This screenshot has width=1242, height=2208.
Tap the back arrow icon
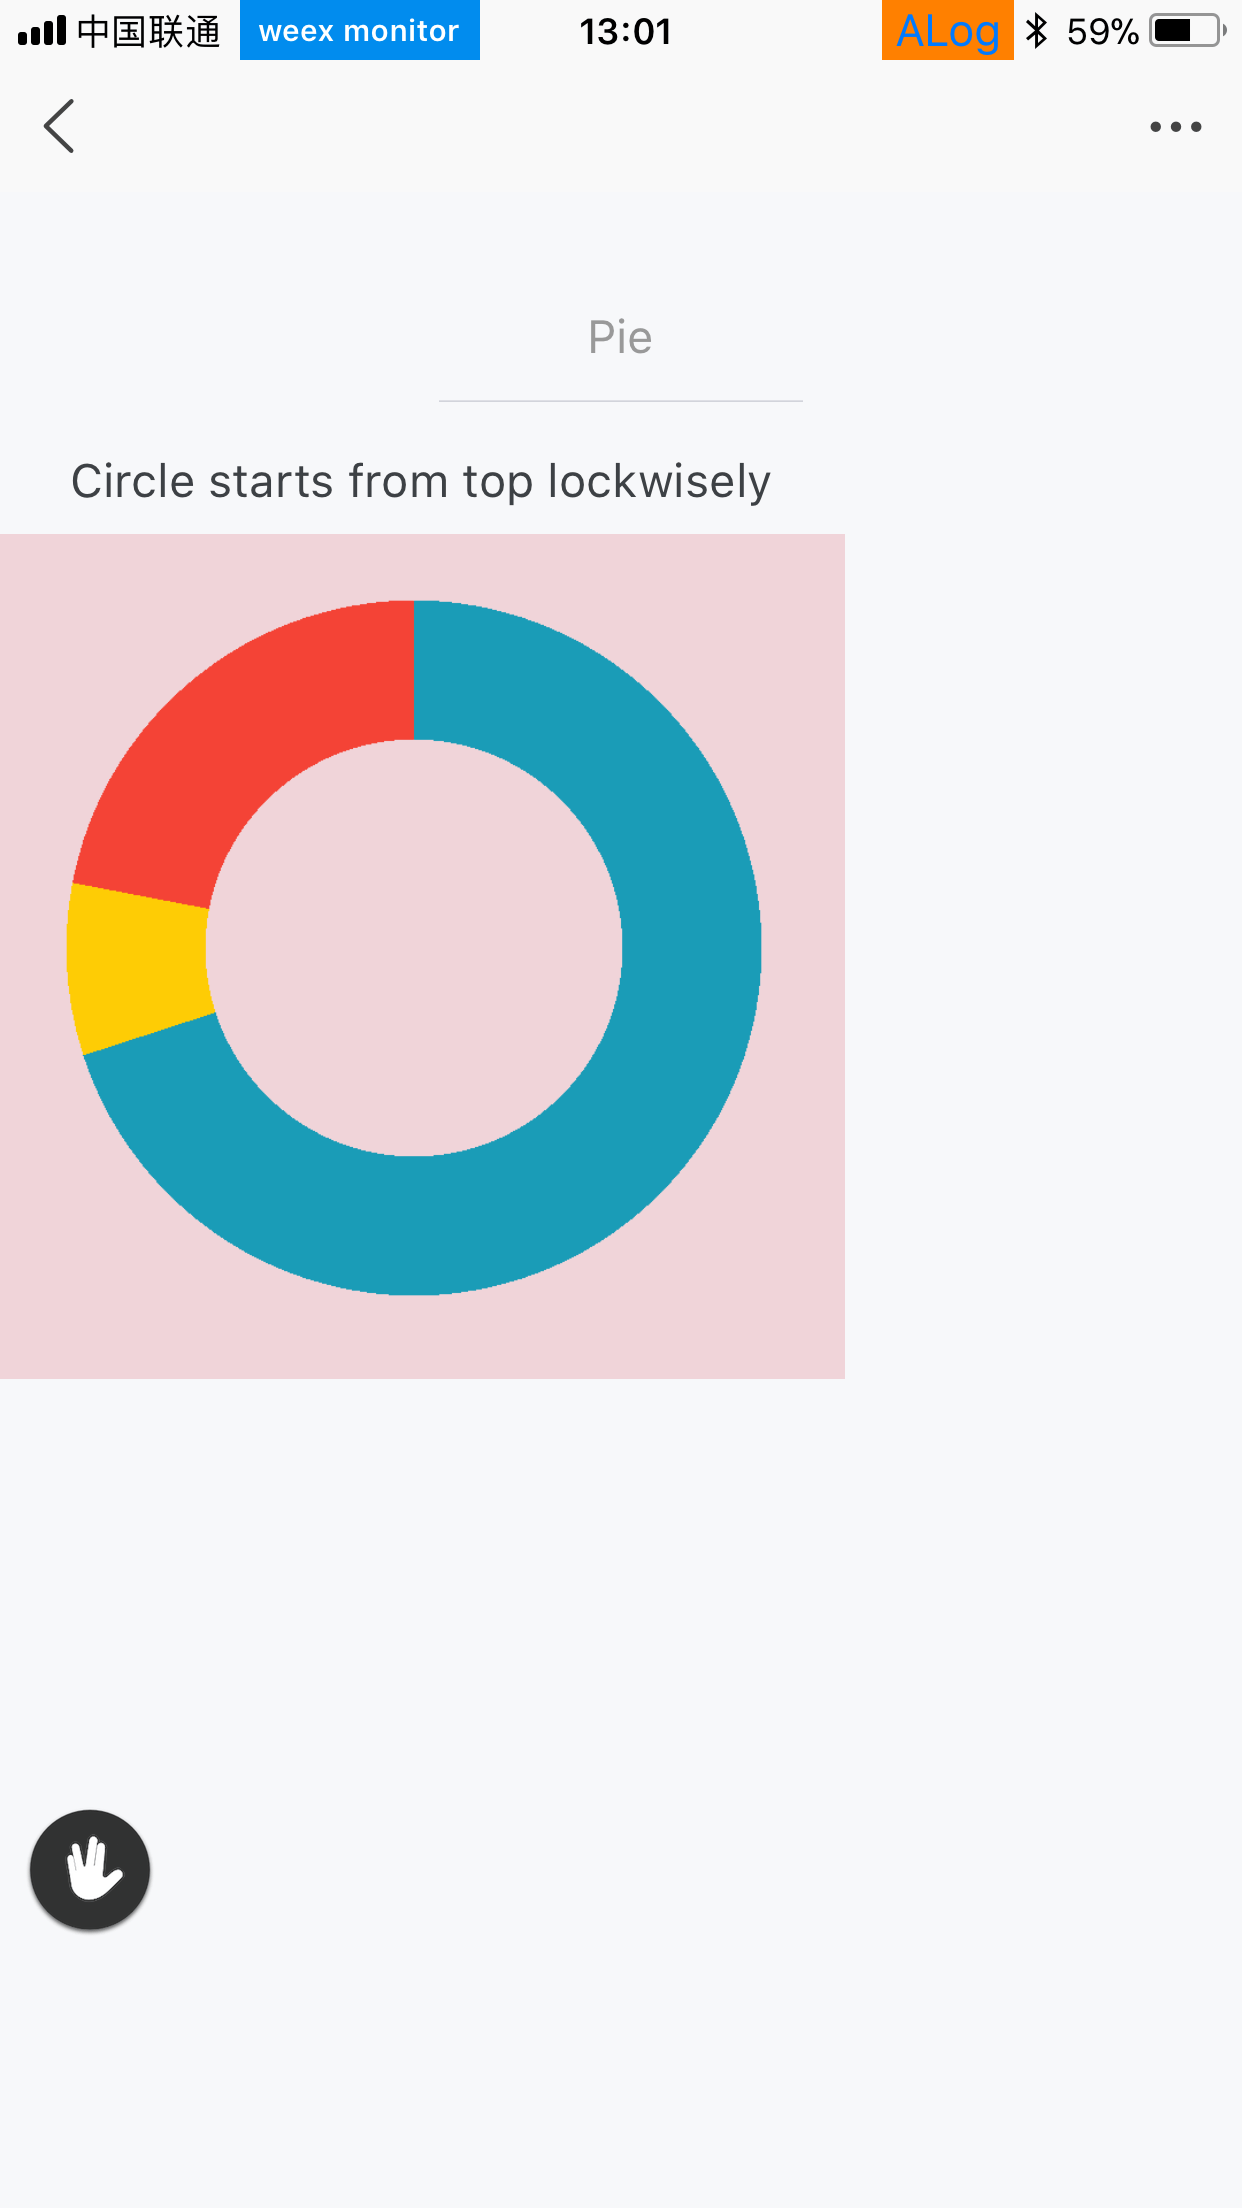click(x=59, y=127)
